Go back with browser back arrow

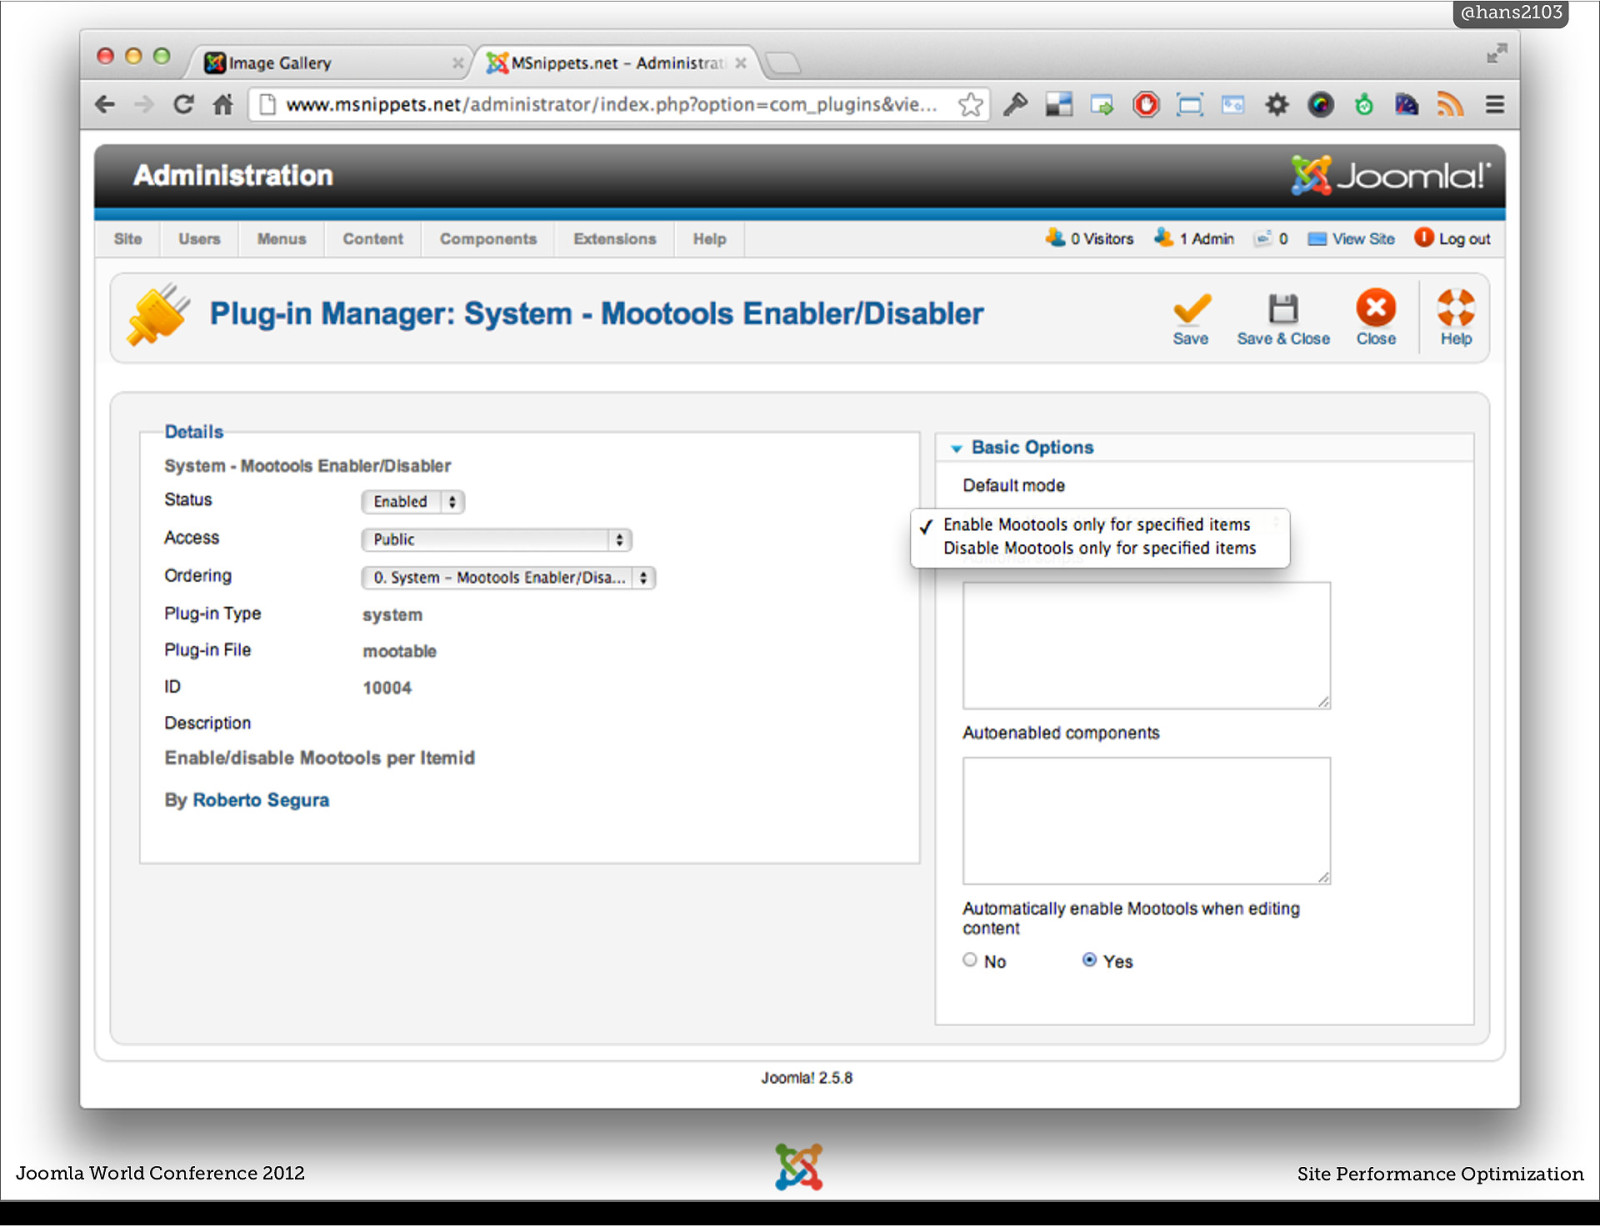(105, 104)
